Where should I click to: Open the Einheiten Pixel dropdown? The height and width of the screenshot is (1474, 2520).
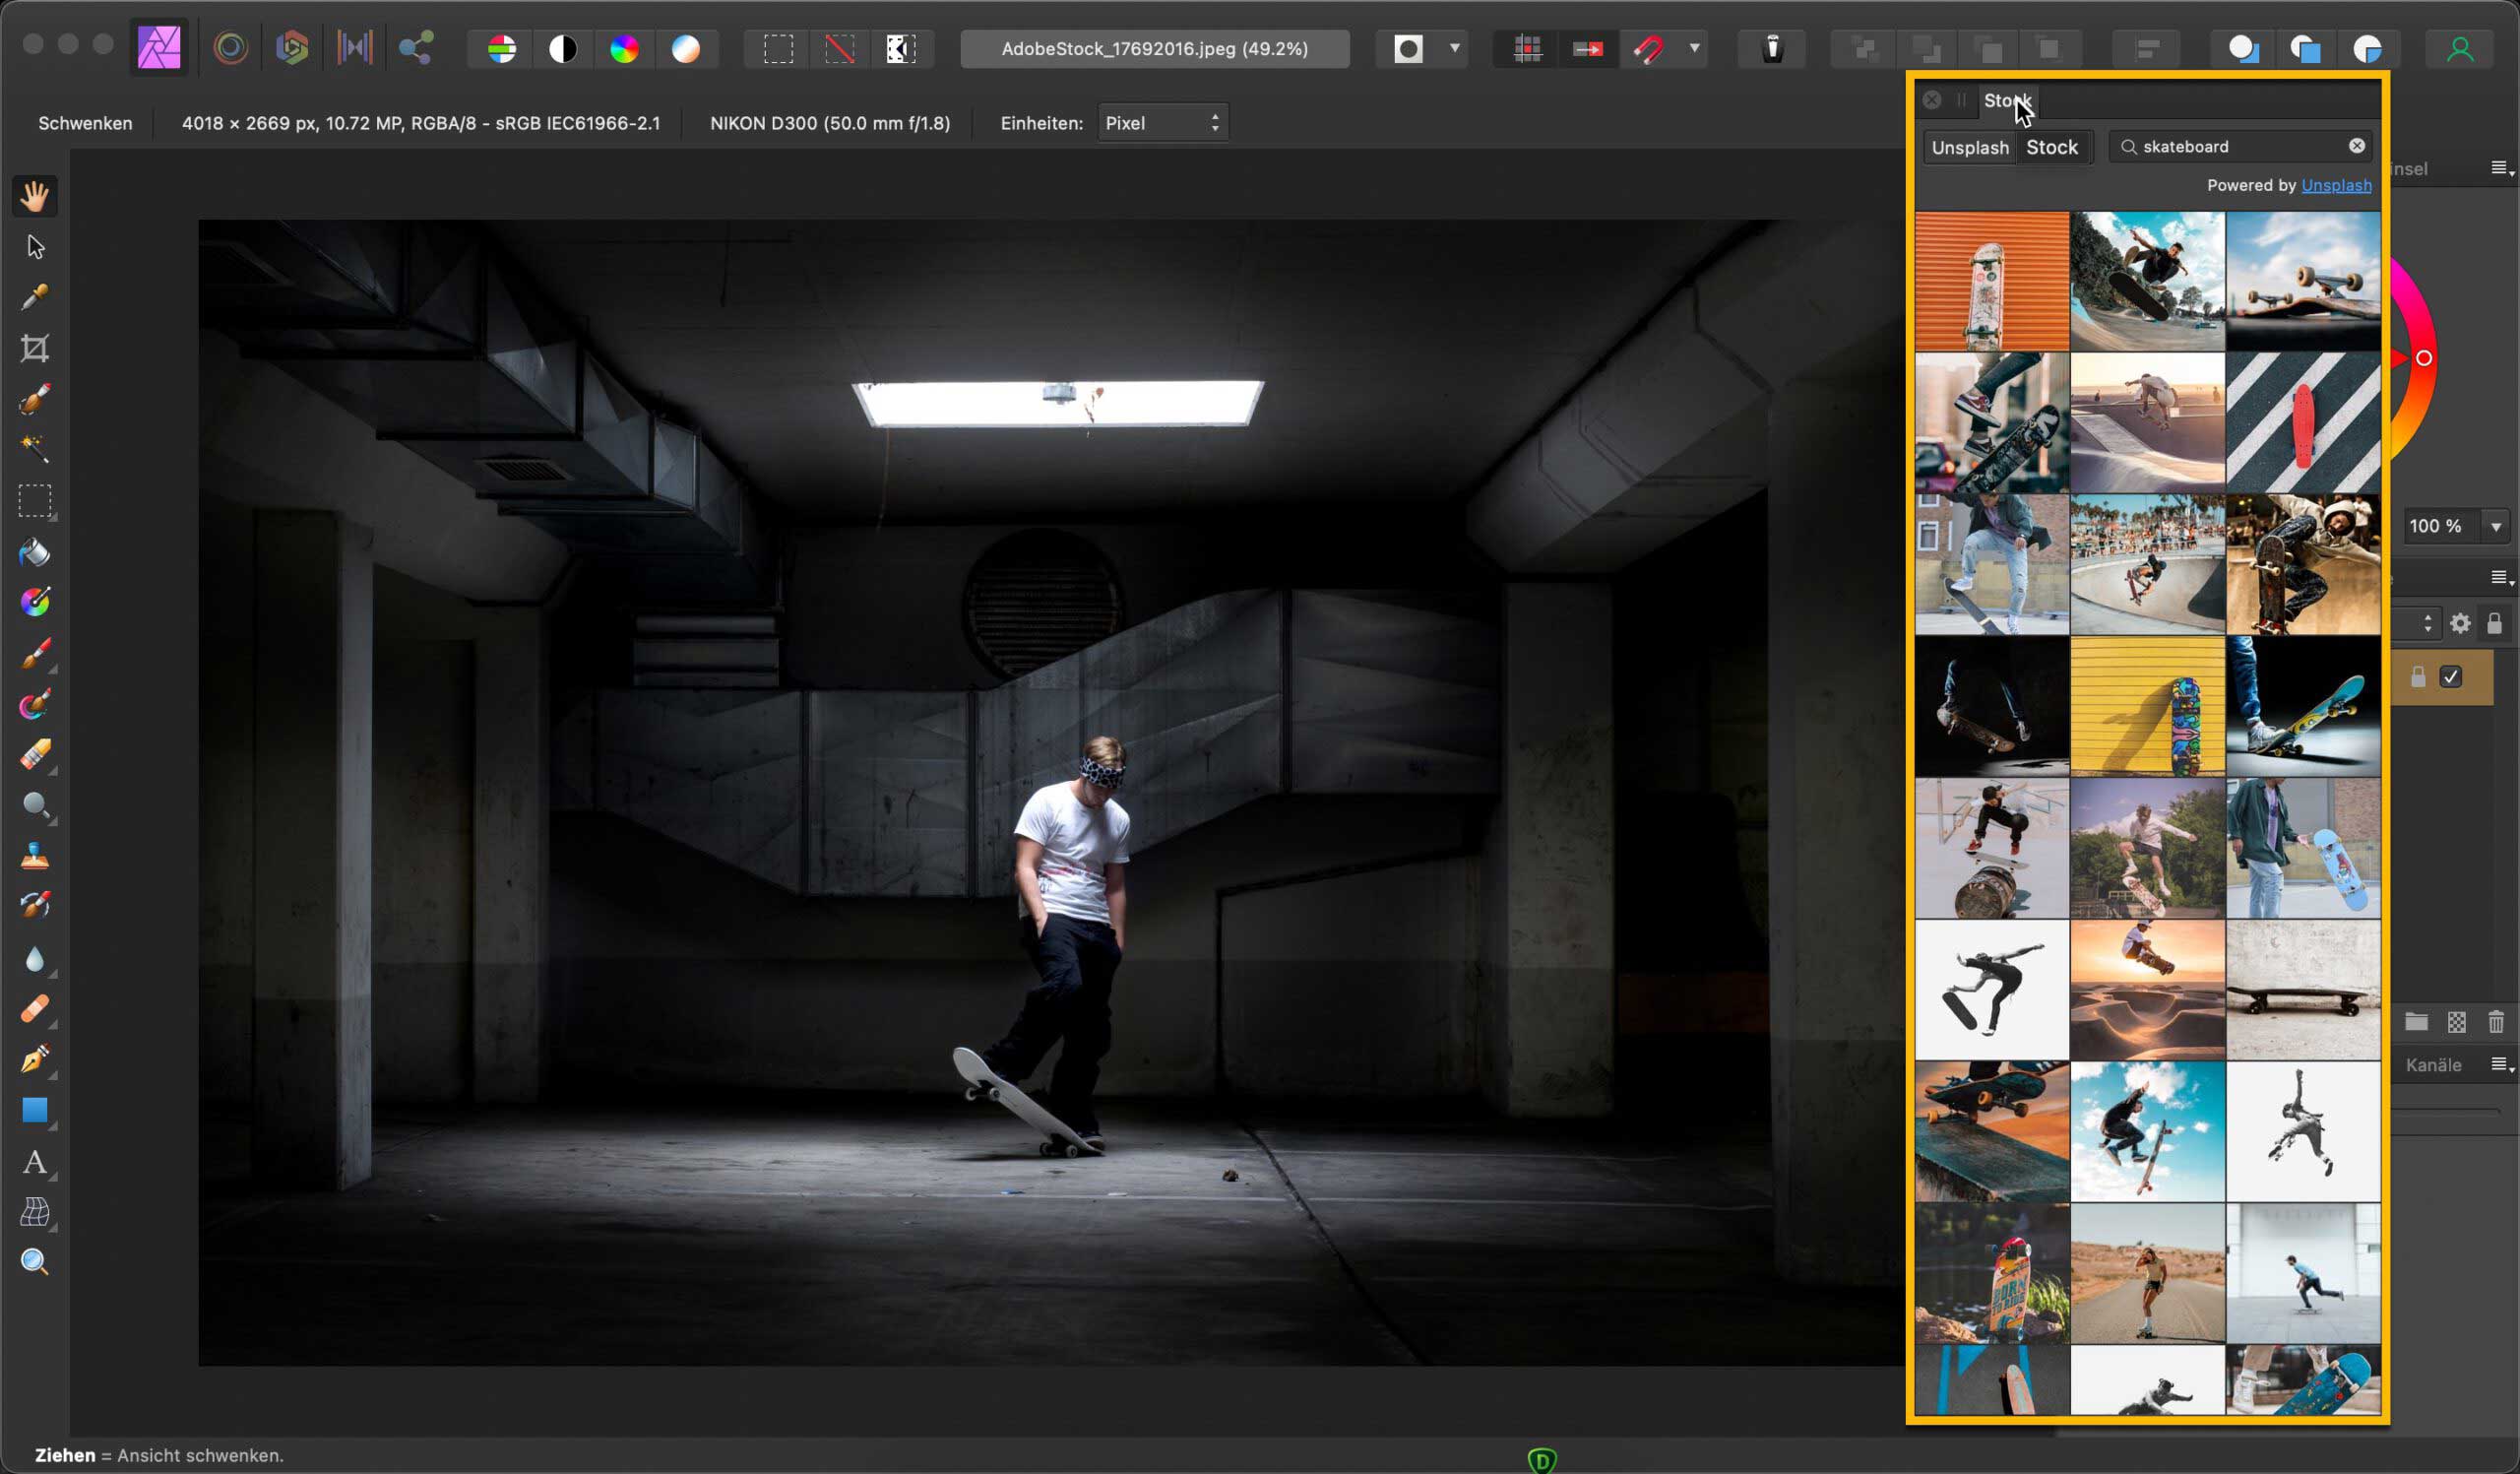click(1162, 123)
